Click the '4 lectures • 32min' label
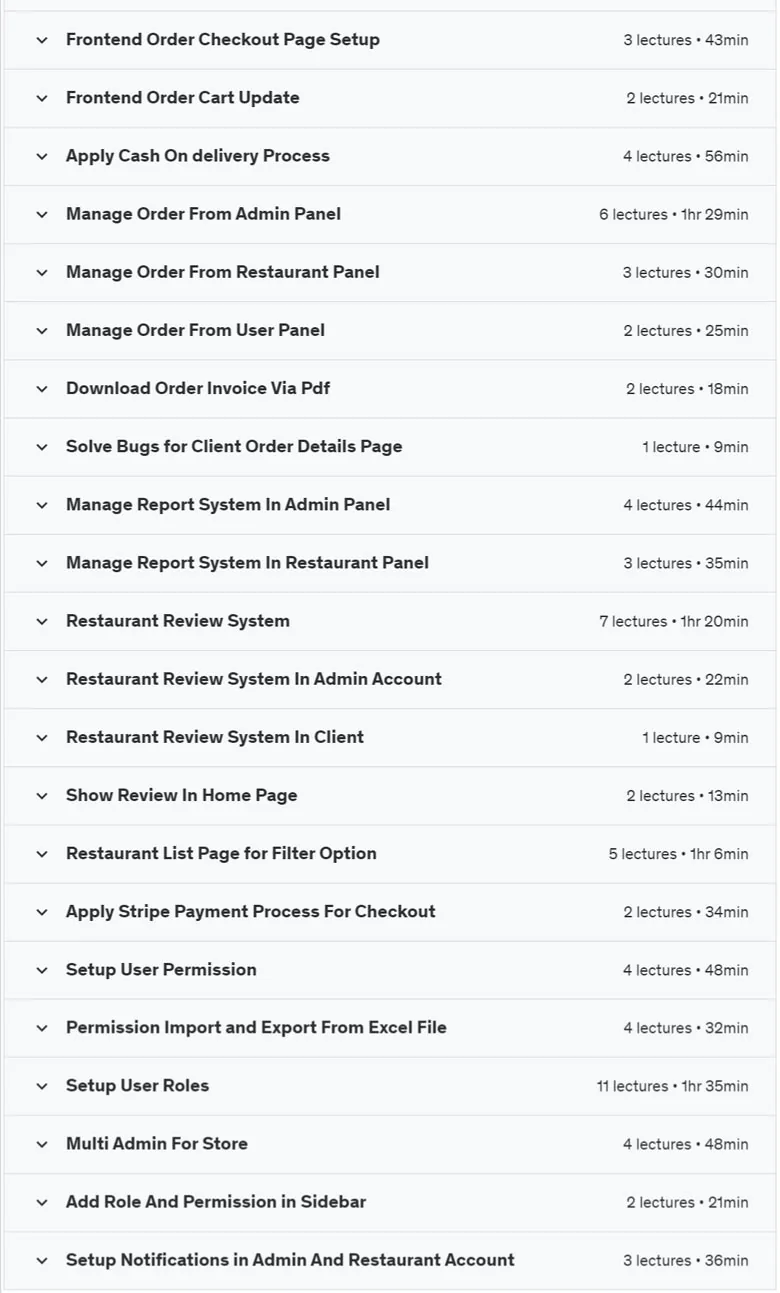This screenshot has height=1293, width=780. click(x=686, y=1029)
